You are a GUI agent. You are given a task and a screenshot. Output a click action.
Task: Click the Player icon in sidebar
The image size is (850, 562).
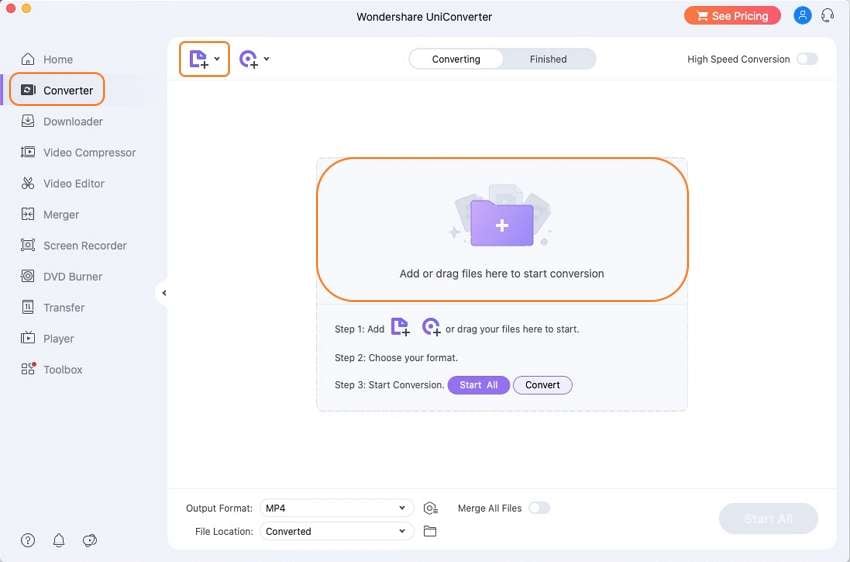coord(28,338)
